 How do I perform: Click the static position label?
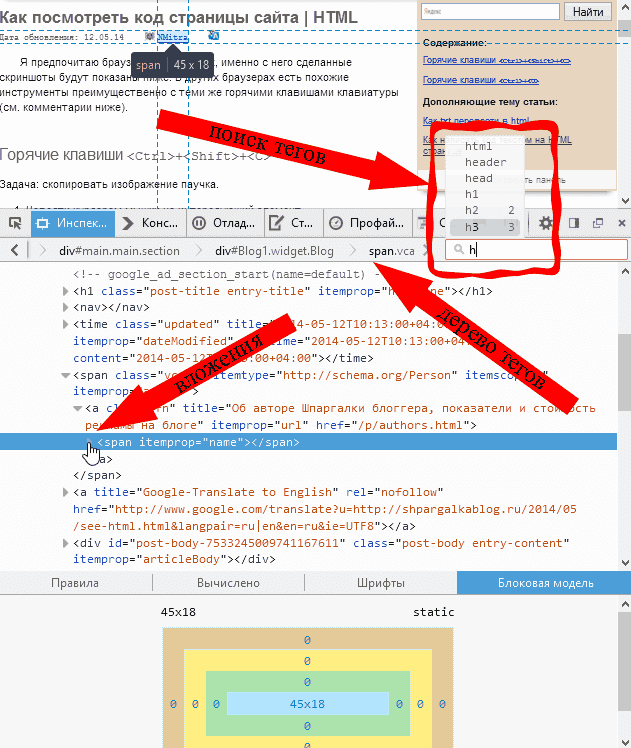[433, 612]
